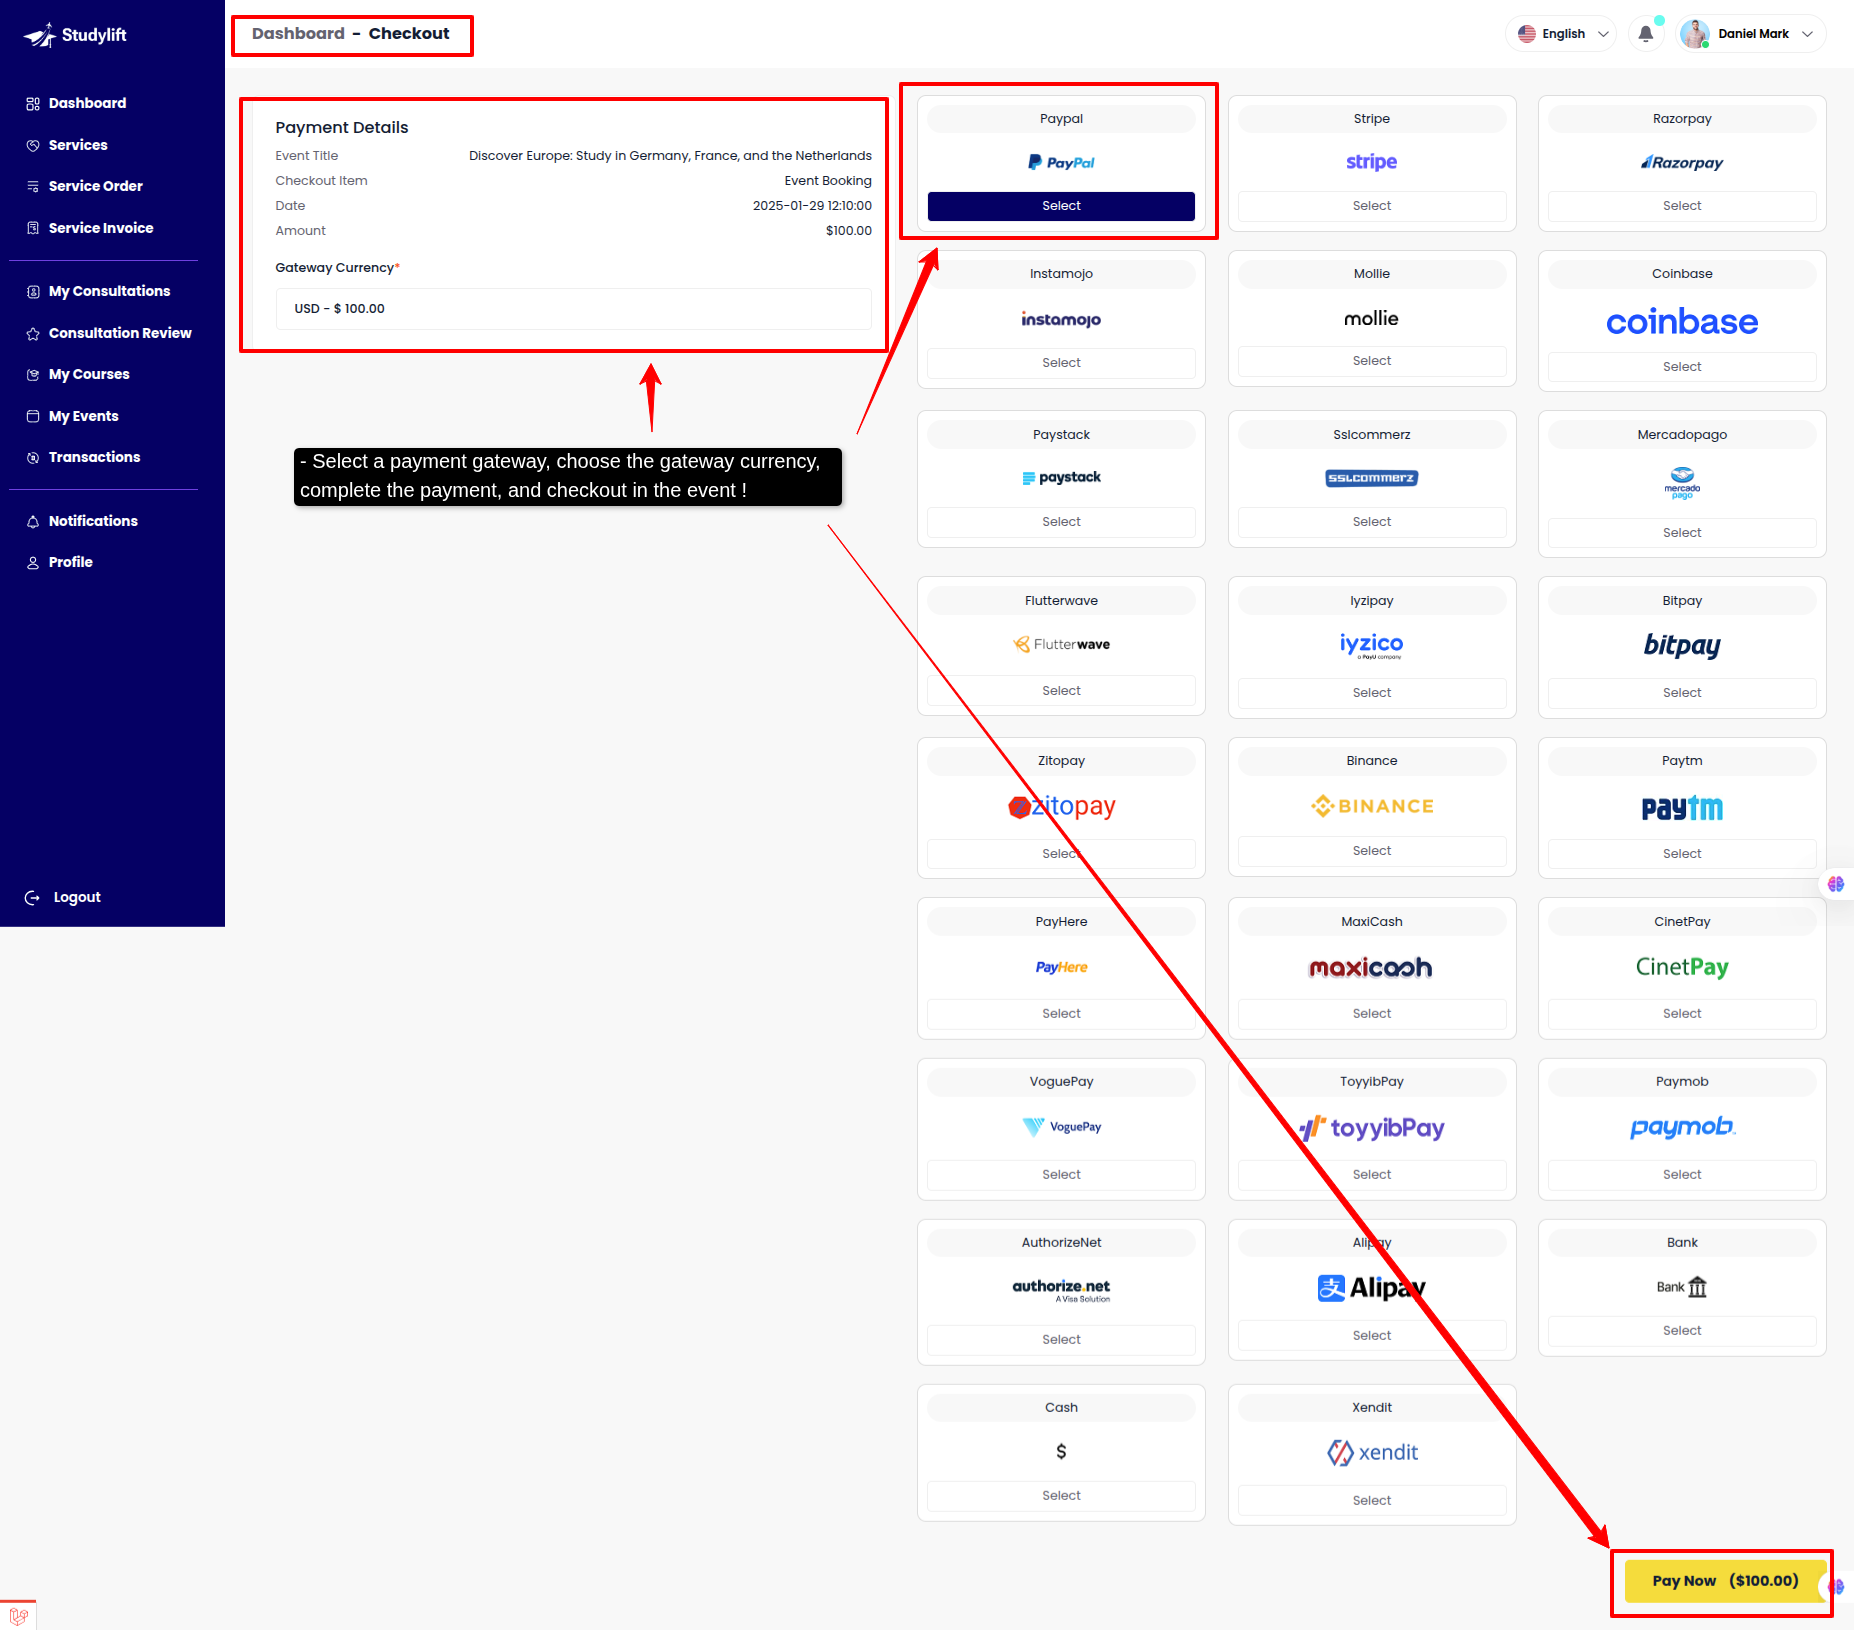
Task: Click the Binance logo
Action: pyautogui.click(x=1371, y=806)
